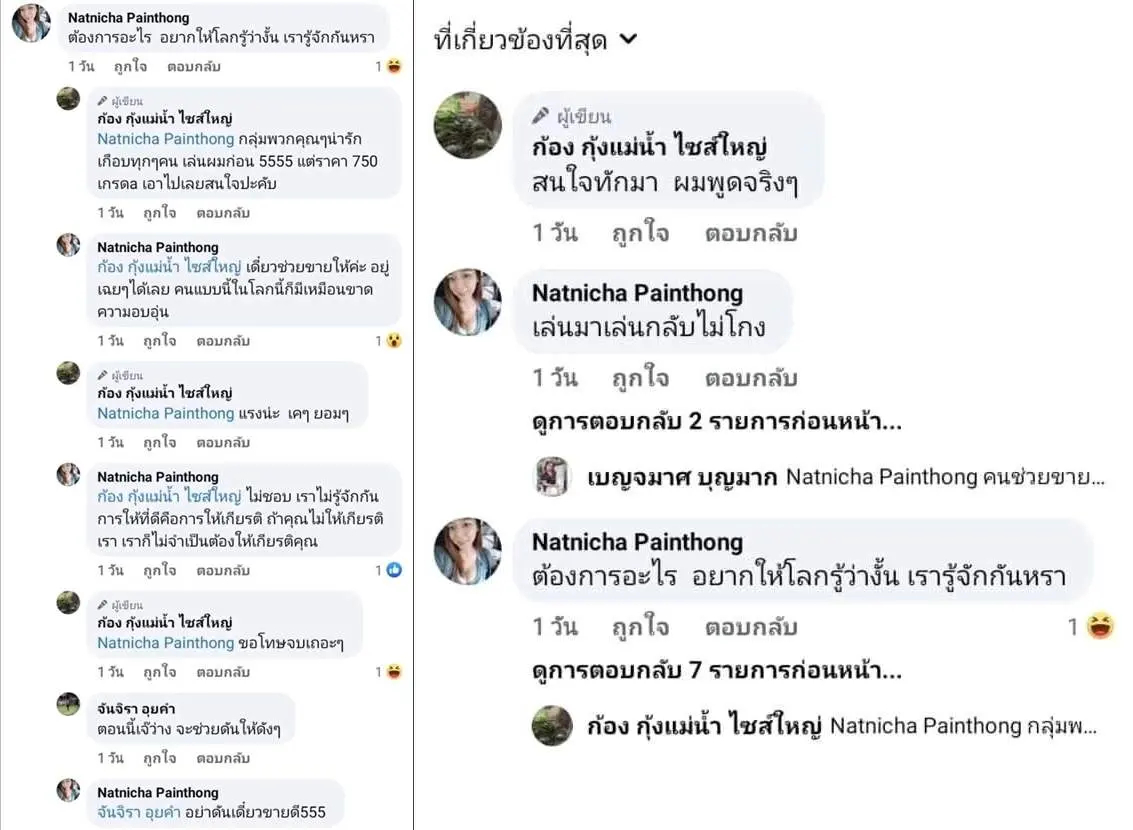Click the haha reaction beside 'ขอโทษจบเถอะๆ' reply

click(x=395, y=671)
